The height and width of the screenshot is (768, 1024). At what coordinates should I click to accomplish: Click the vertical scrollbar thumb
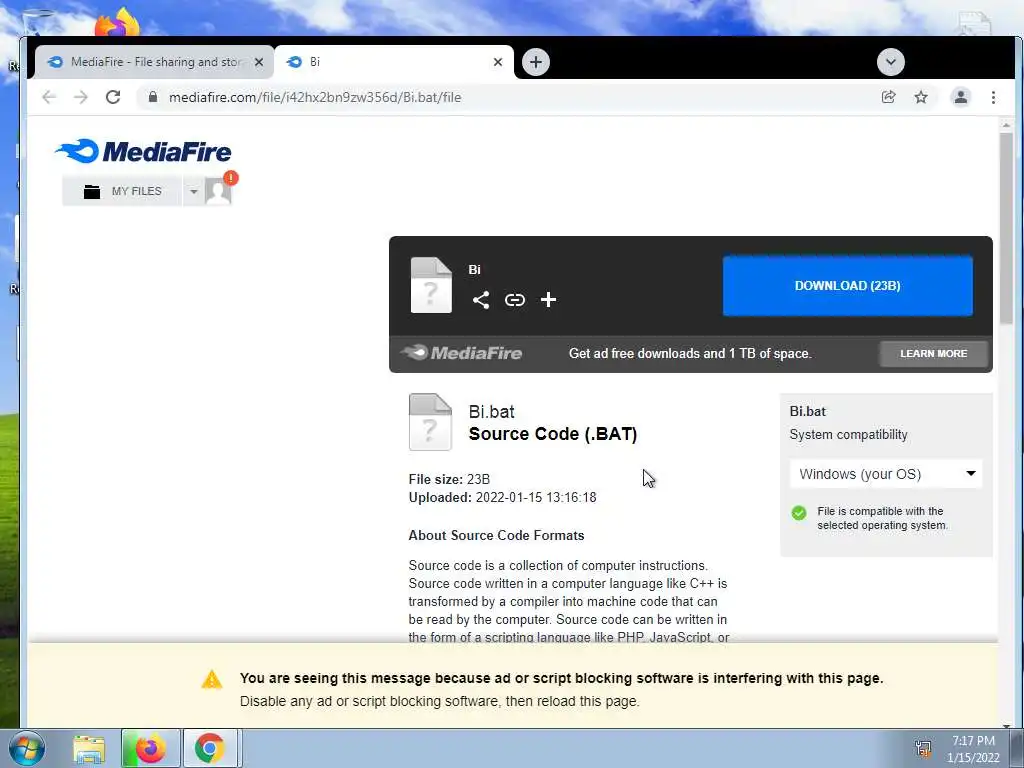point(1006,229)
